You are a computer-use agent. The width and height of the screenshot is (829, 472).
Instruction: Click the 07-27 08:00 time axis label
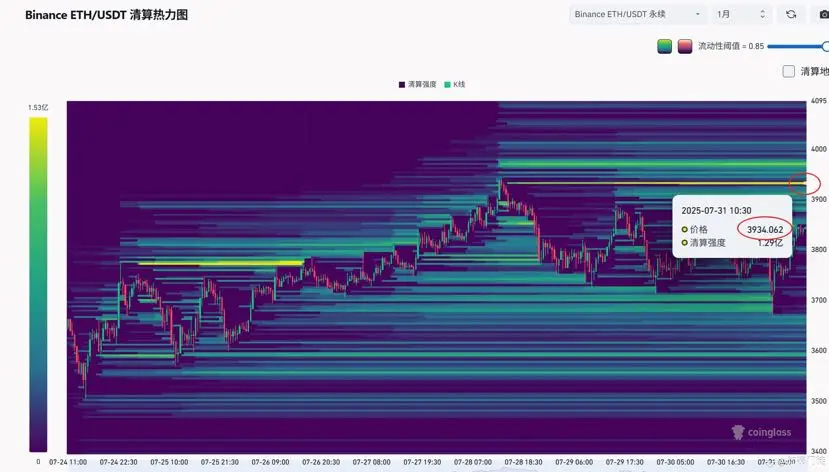(372, 462)
